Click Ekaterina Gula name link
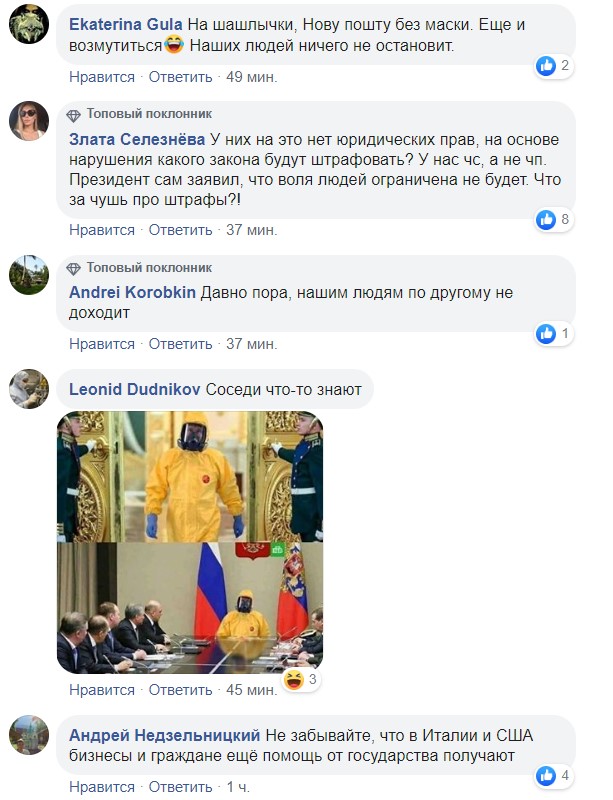 point(126,24)
